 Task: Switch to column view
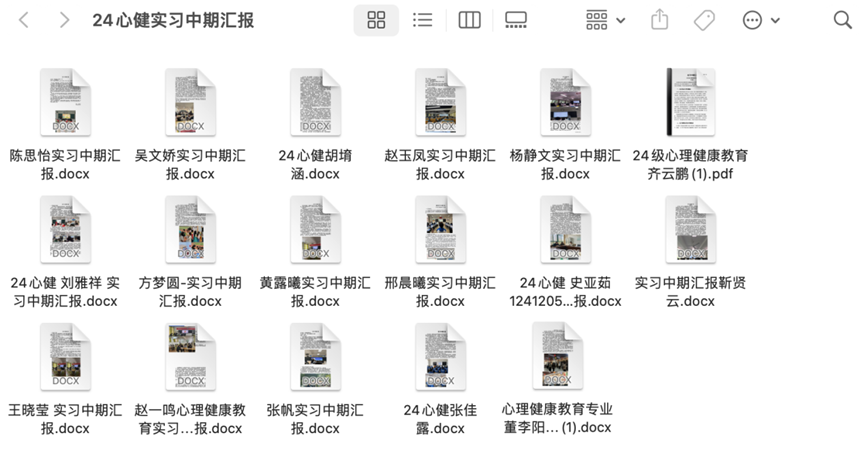(469, 20)
